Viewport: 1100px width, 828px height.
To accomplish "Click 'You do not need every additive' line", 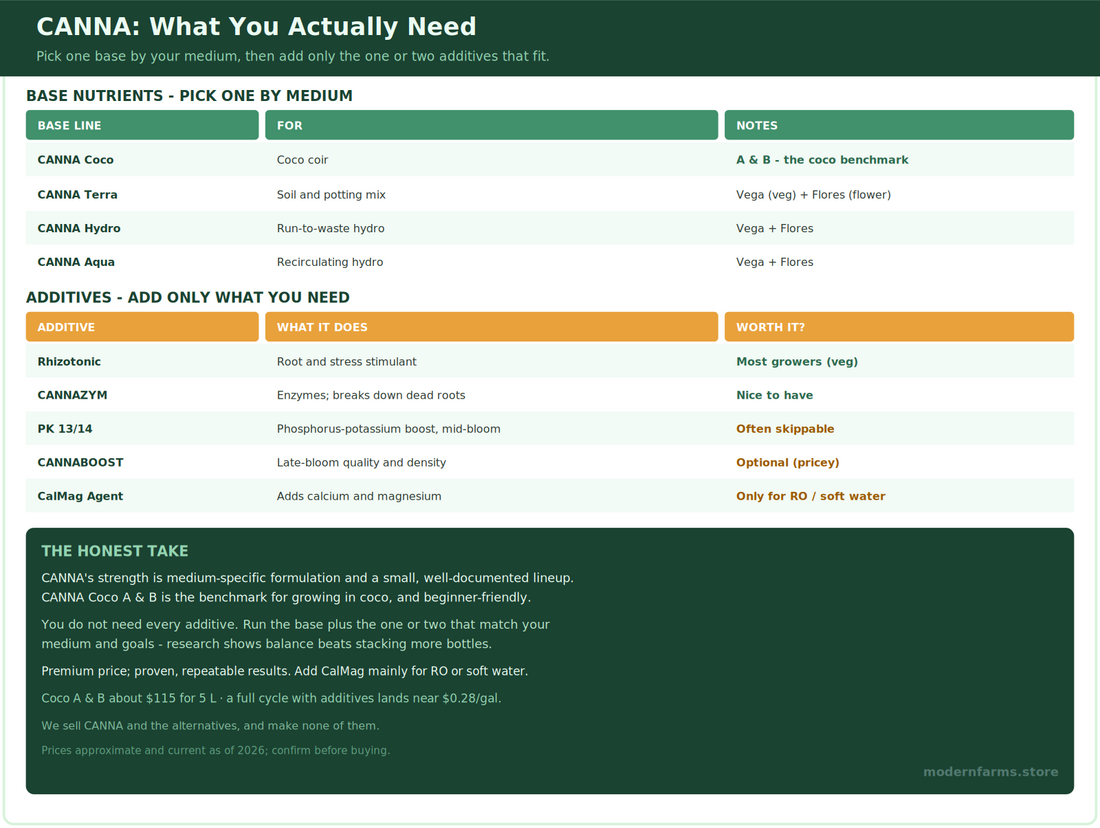I will [x=295, y=625].
